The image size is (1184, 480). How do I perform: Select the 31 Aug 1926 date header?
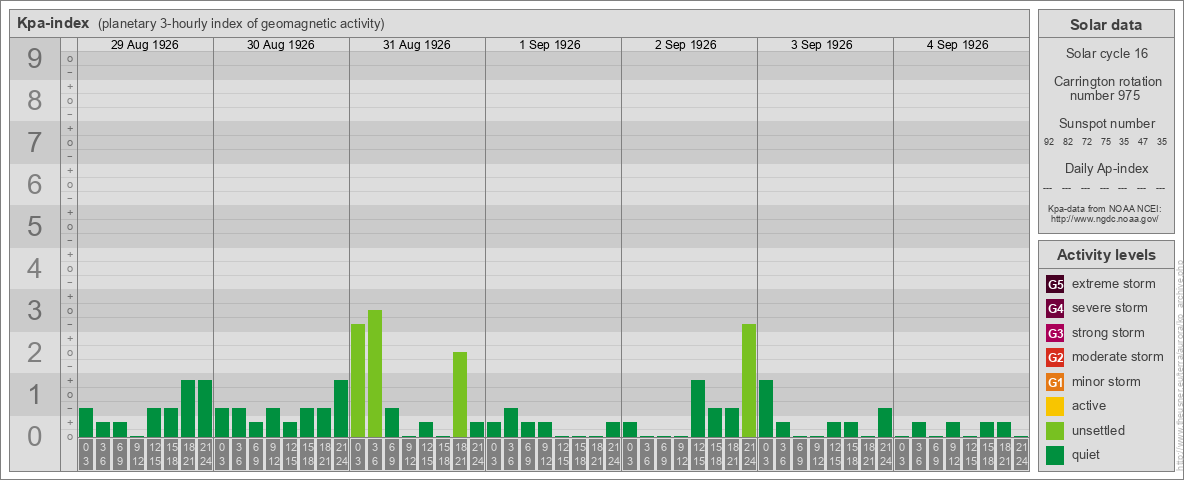417,45
